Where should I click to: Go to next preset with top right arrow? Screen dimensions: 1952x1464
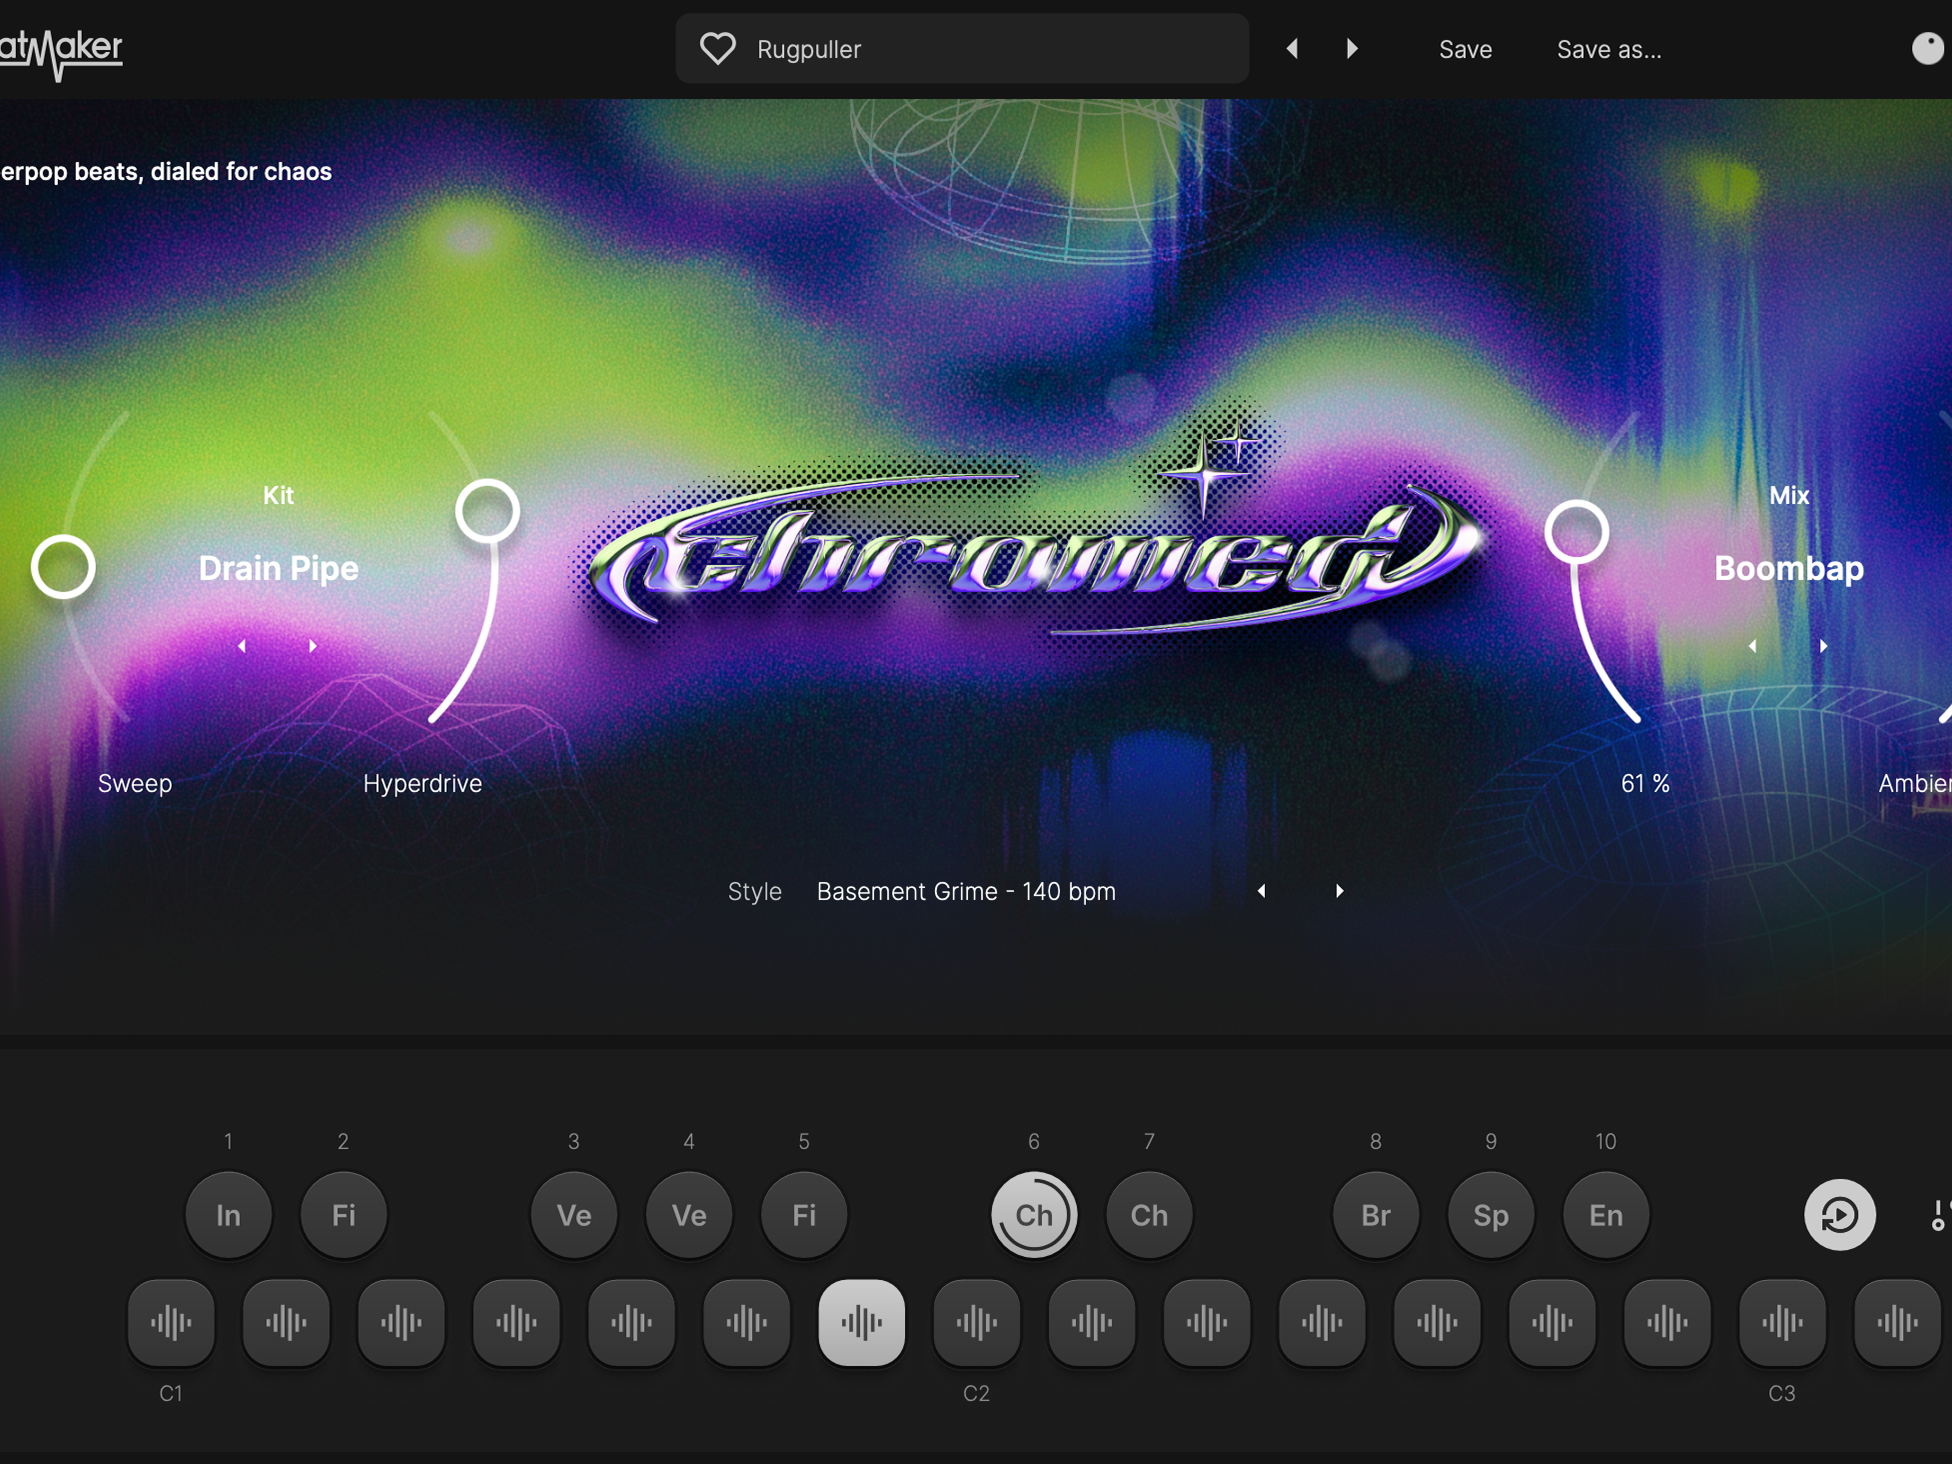[x=1352, y=49]
